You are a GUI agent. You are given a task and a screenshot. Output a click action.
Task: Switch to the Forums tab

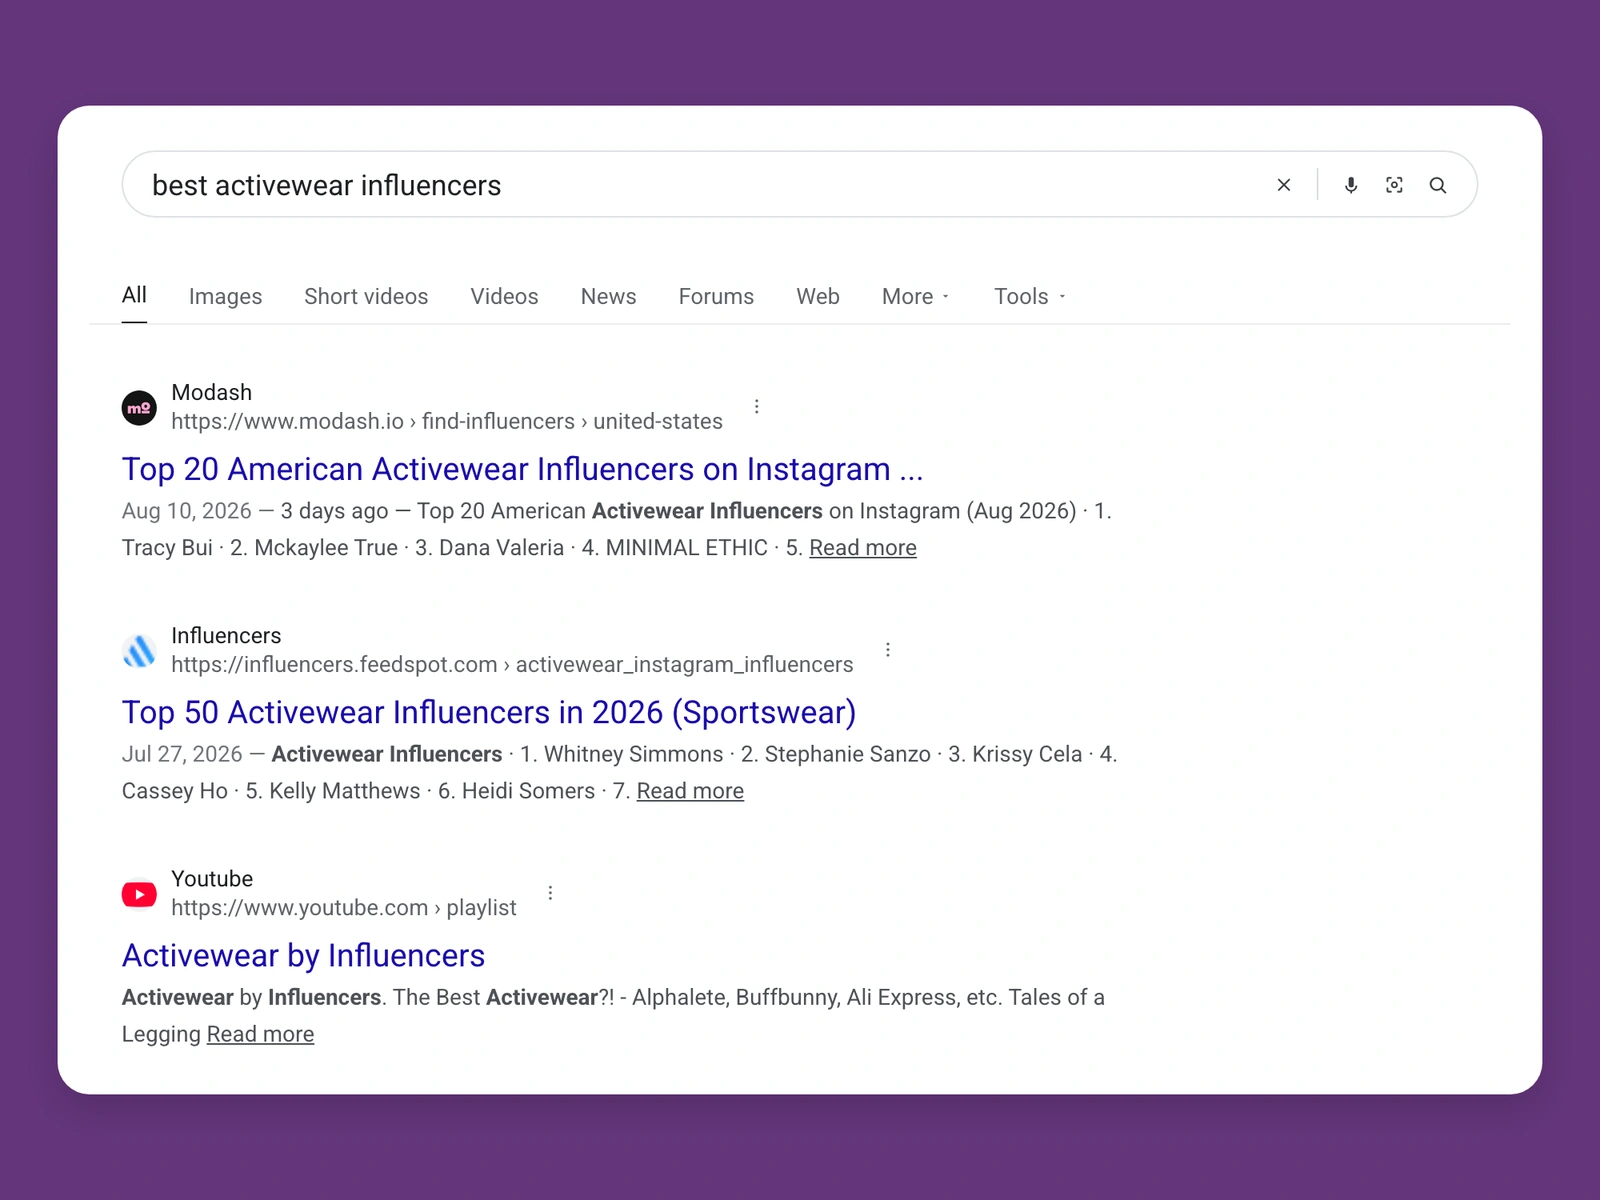716,296
